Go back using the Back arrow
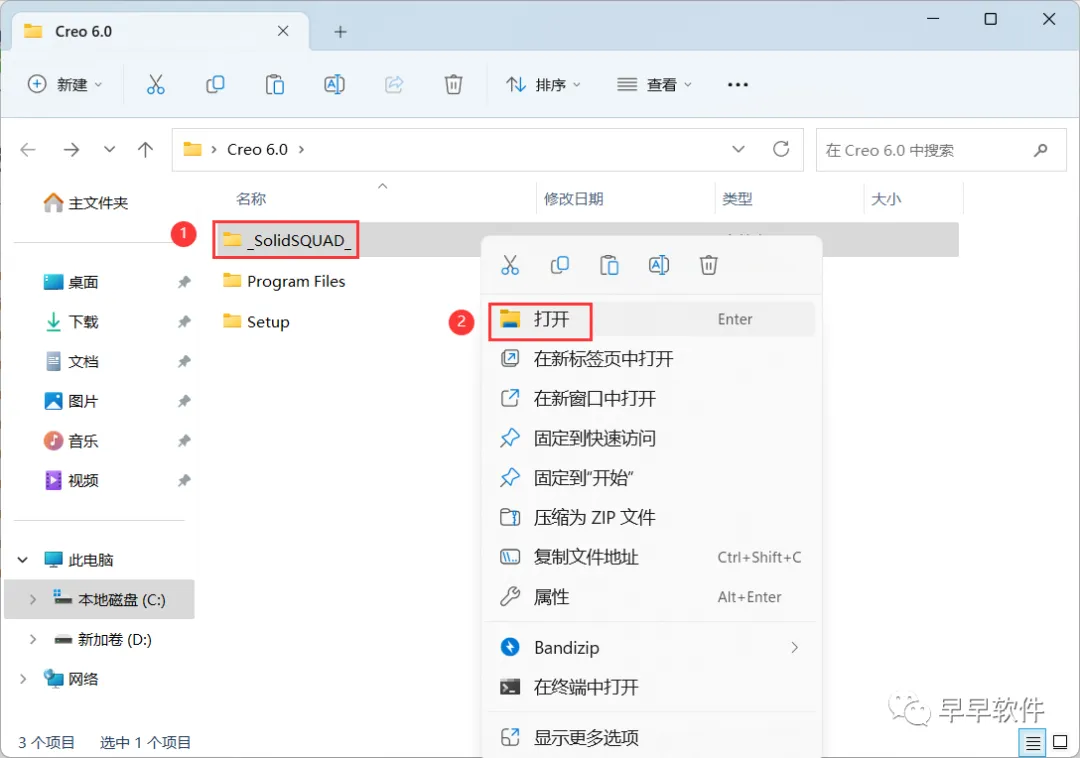1080x758 pixels. (x=28, y=149)
